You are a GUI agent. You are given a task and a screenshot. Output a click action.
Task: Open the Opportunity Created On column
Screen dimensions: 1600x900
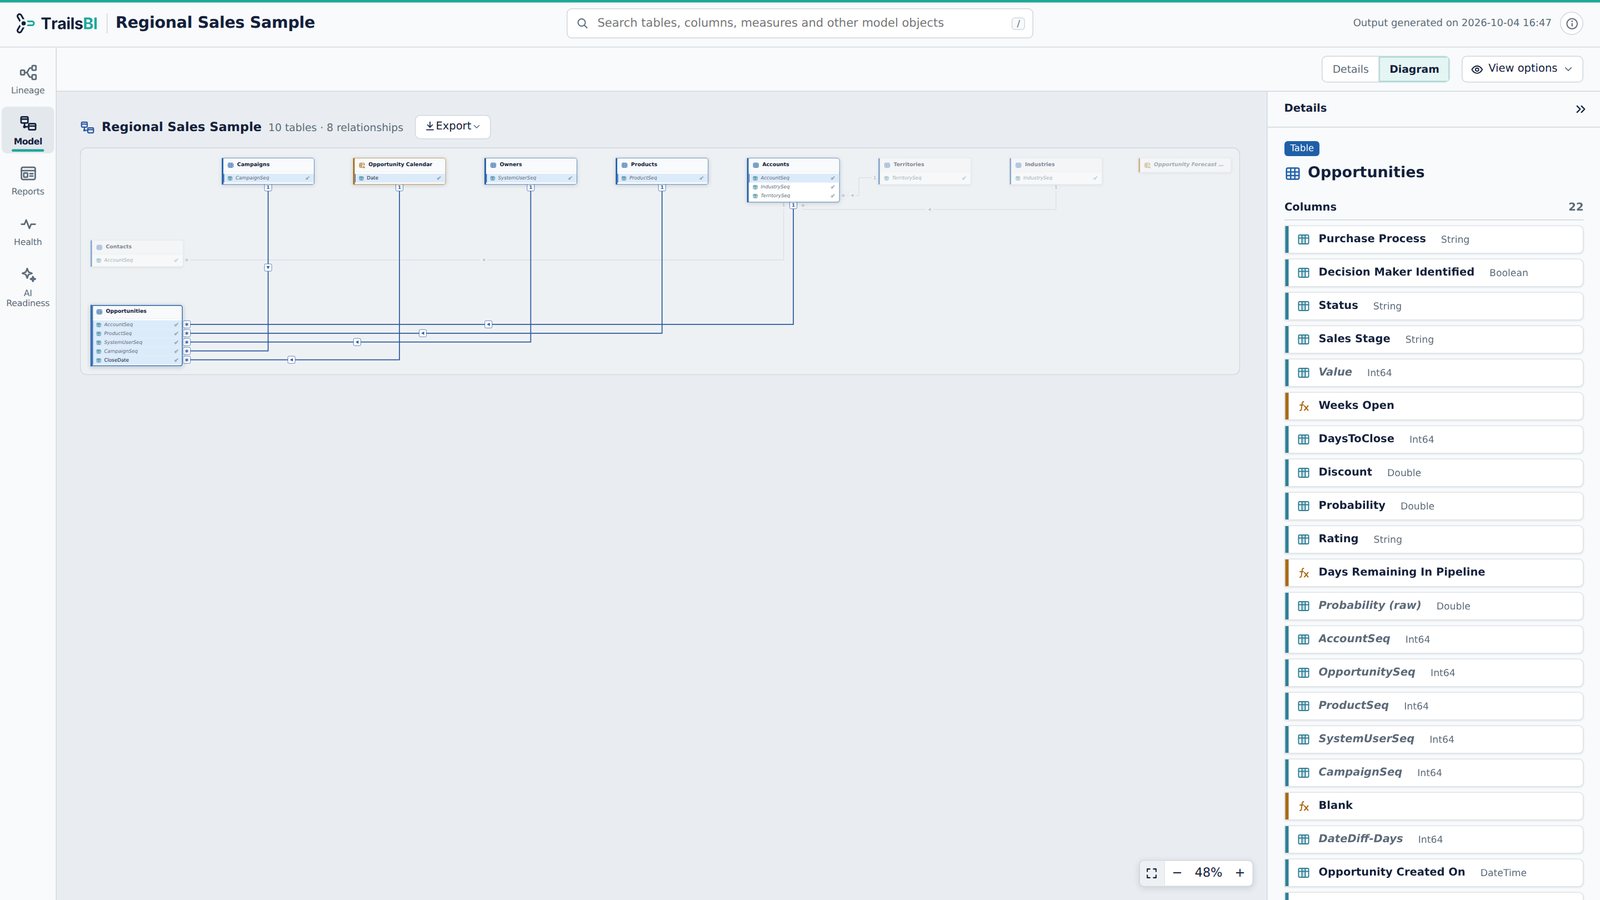coord(1434,872)
